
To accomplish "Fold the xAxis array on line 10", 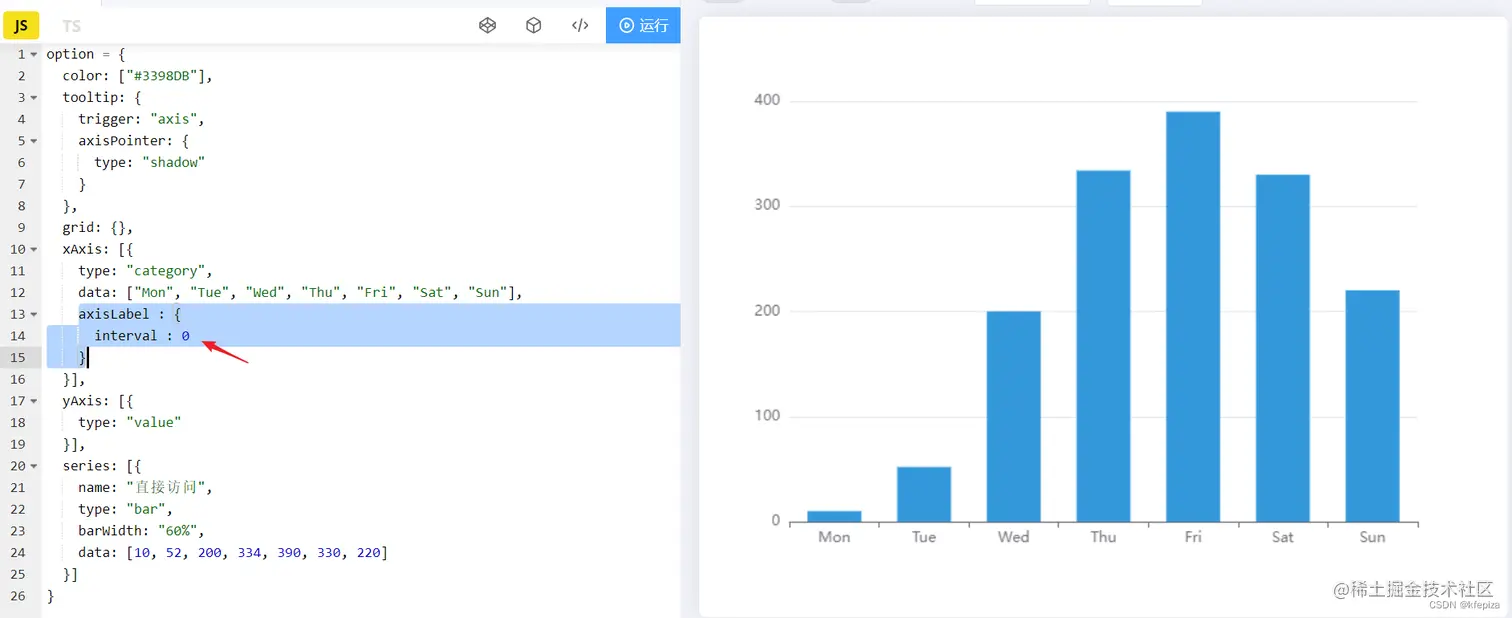I will click(34, 249).
